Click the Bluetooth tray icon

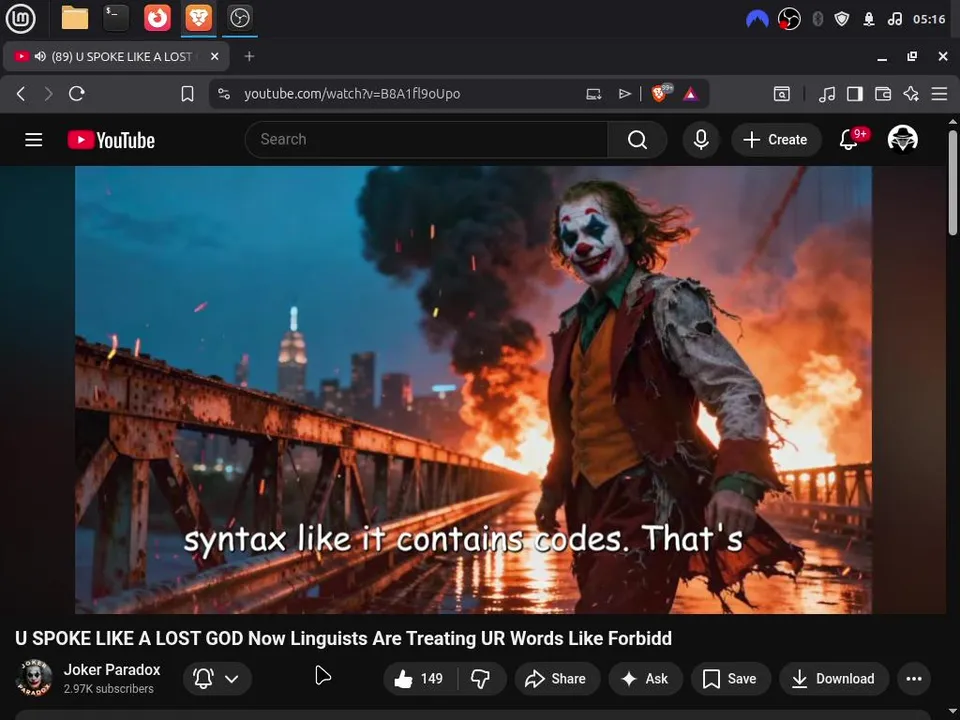[x=817, y=19]
